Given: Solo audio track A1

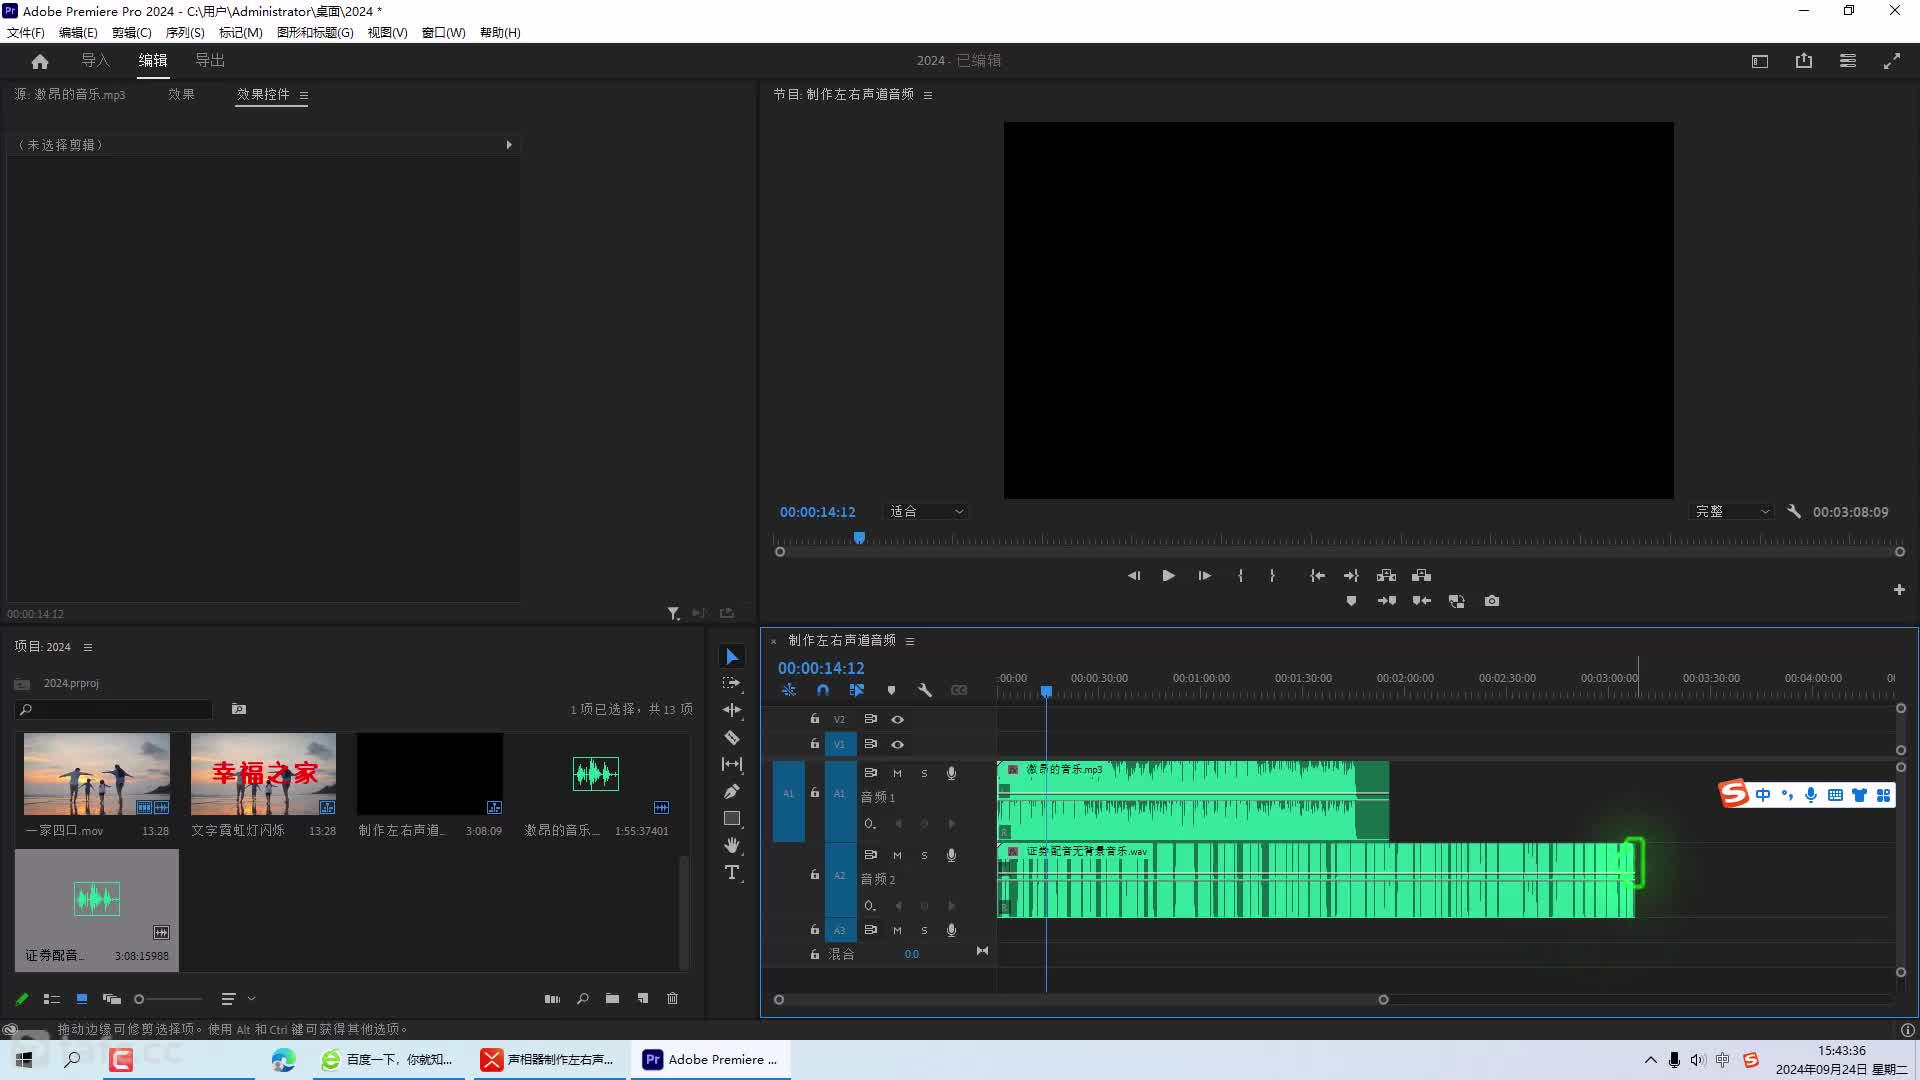Looking at the screenshot, I should tap(924, 773).
